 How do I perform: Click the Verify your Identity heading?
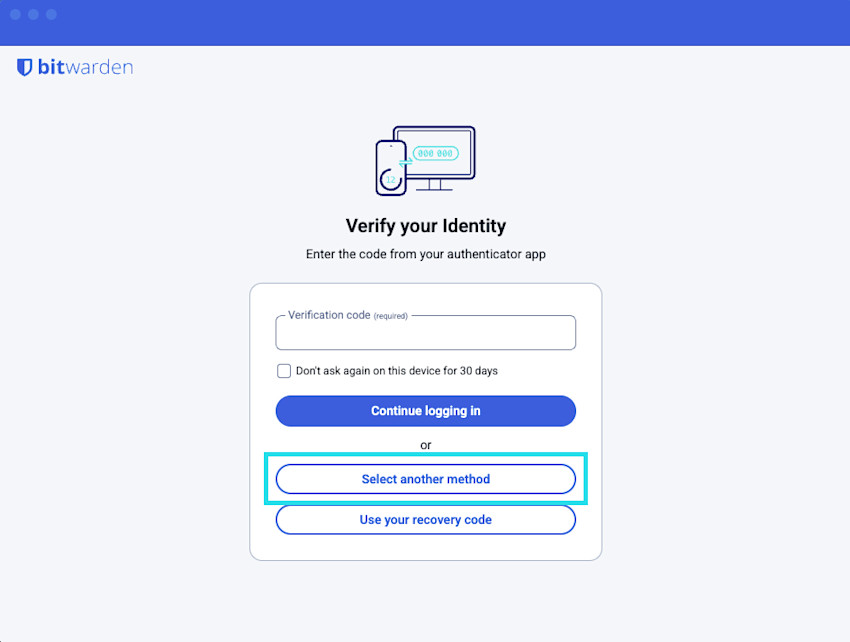(425, 226)
